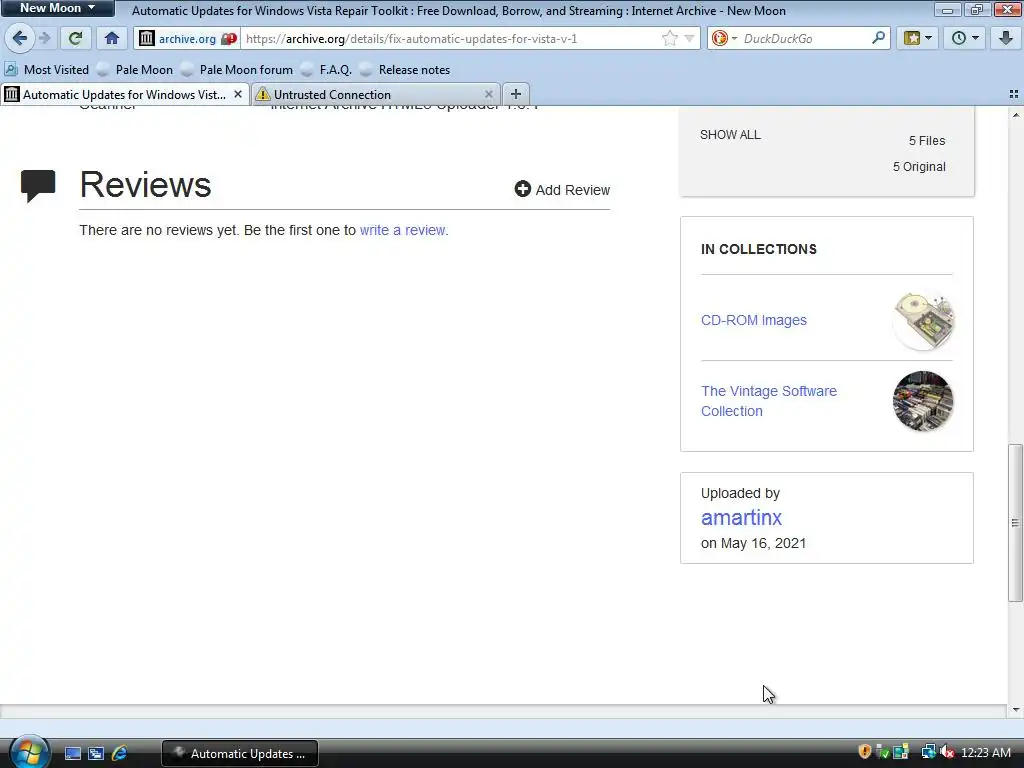Click the 12:23 AM taskbar clock
The width and height of the screenshot is (1024, 768).
click(986, 752)
